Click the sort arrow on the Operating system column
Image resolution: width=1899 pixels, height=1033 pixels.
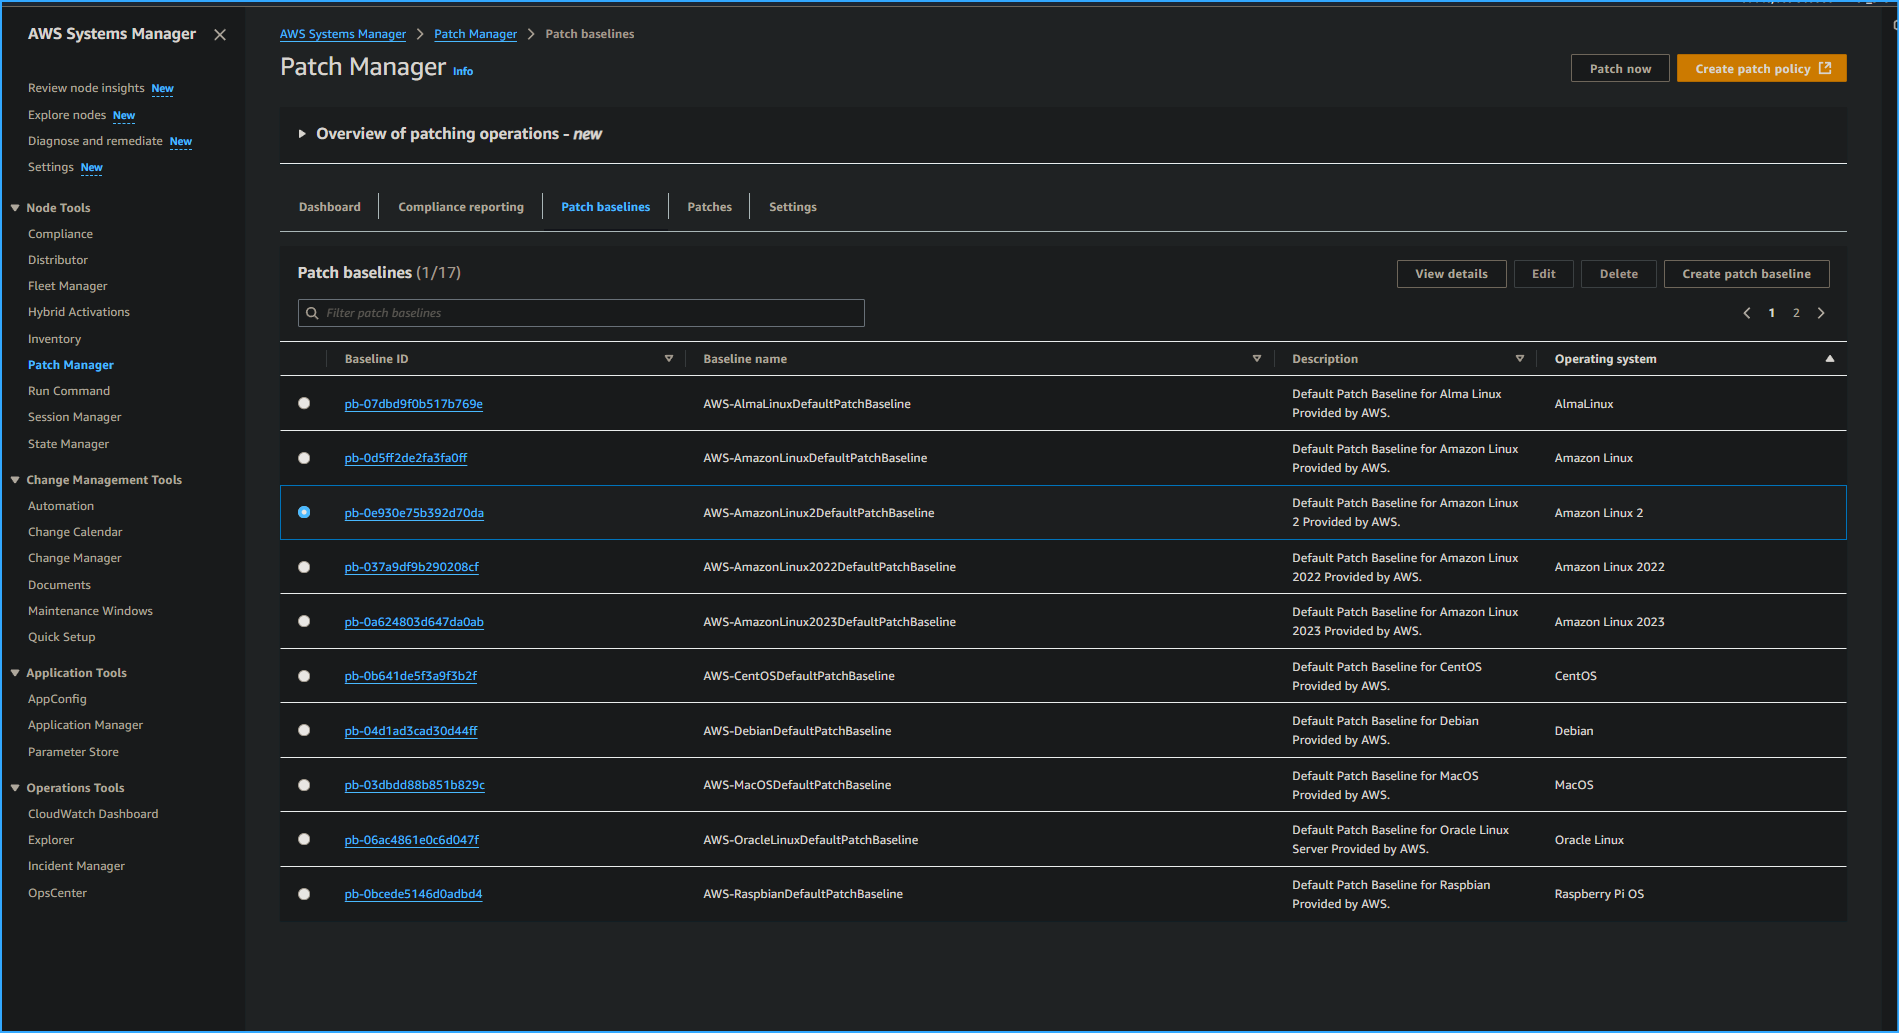[x=1830, y=358]
